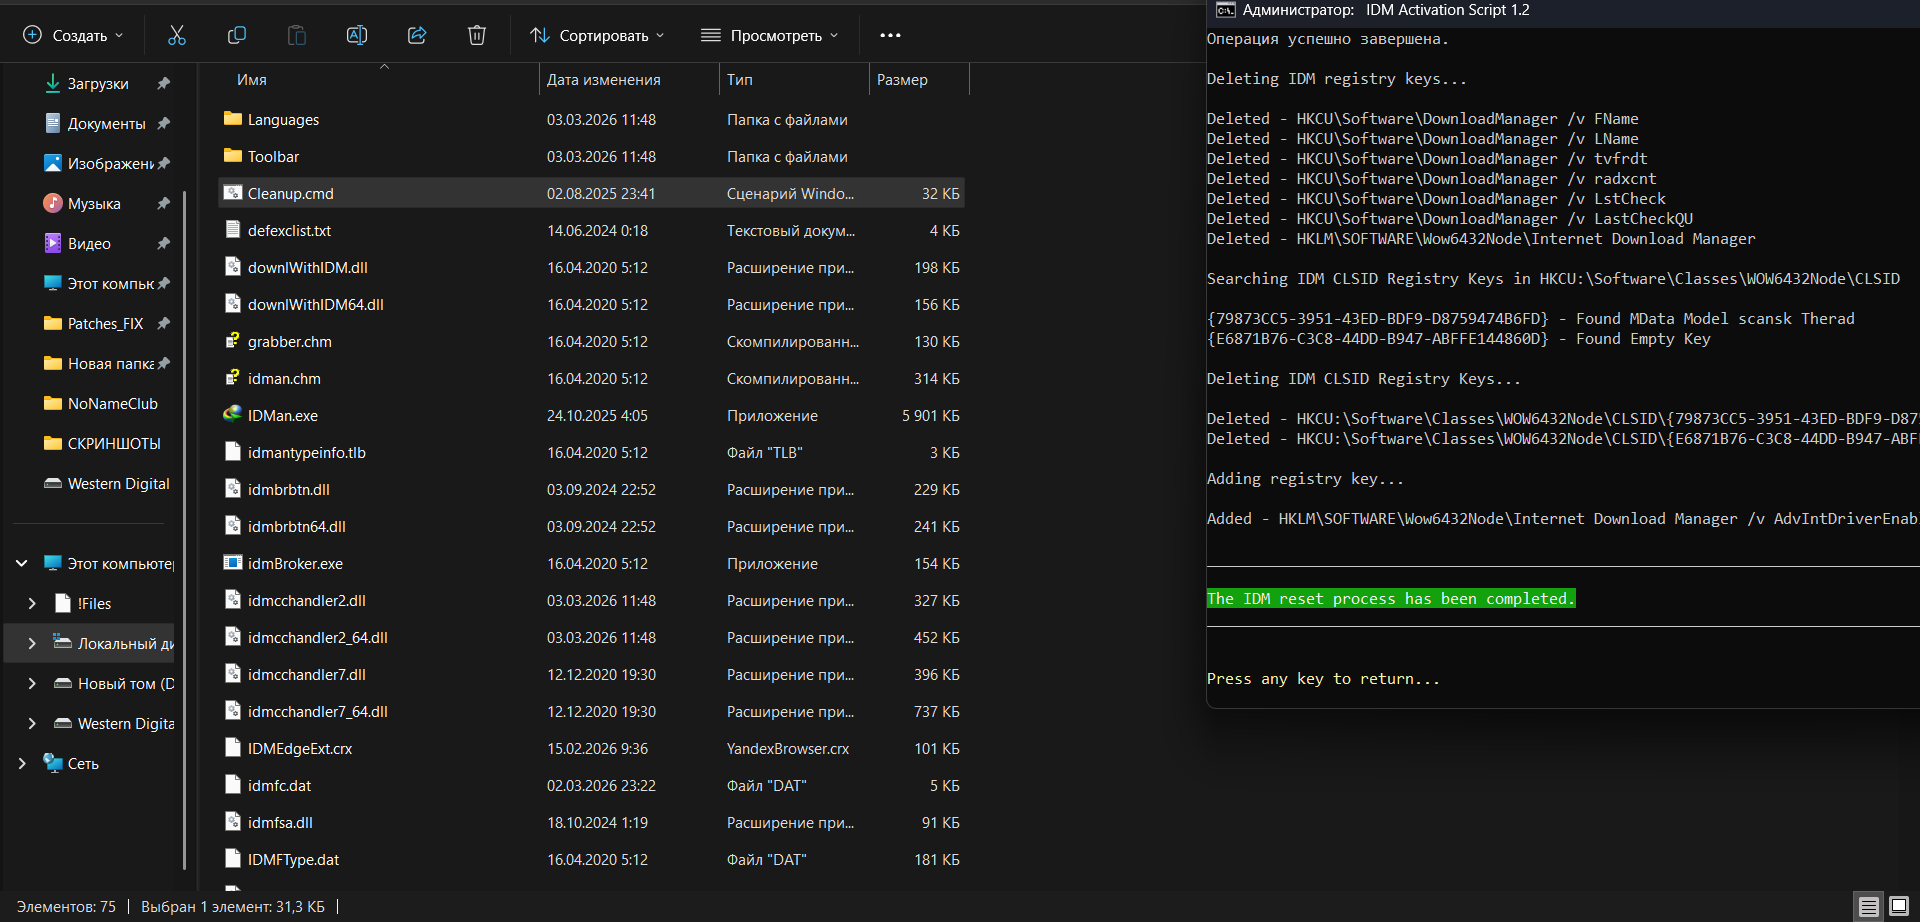The image size is (1920, 922).
Task: Open the Просмотреть dropdown
Action: 770,35
